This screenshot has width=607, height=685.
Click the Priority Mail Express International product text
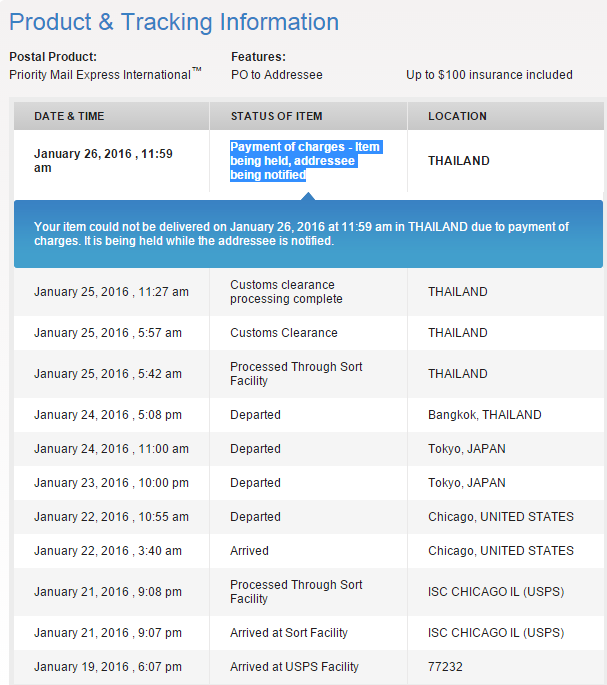tap(105, 75)
